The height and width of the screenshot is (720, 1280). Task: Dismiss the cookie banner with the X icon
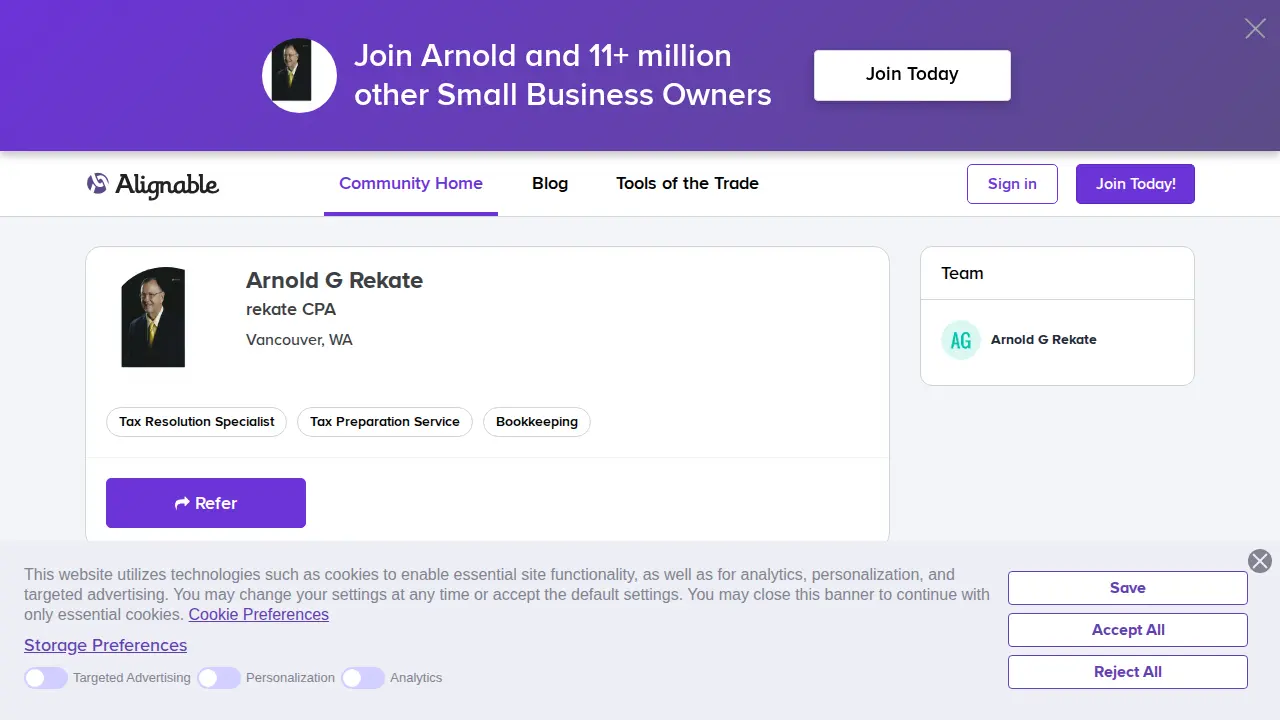coord(1260,561)
